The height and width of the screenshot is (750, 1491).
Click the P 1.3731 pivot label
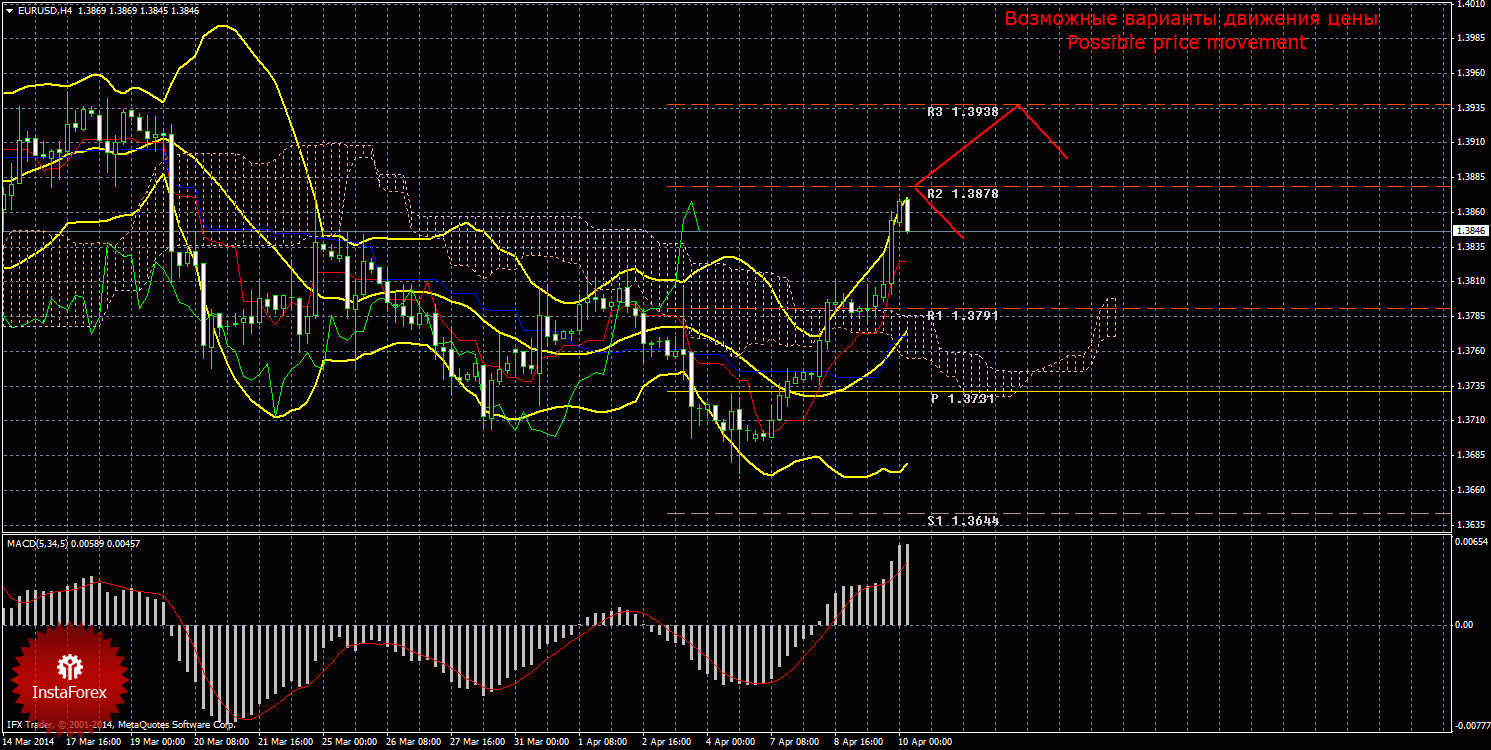click(x=963, y=398)
